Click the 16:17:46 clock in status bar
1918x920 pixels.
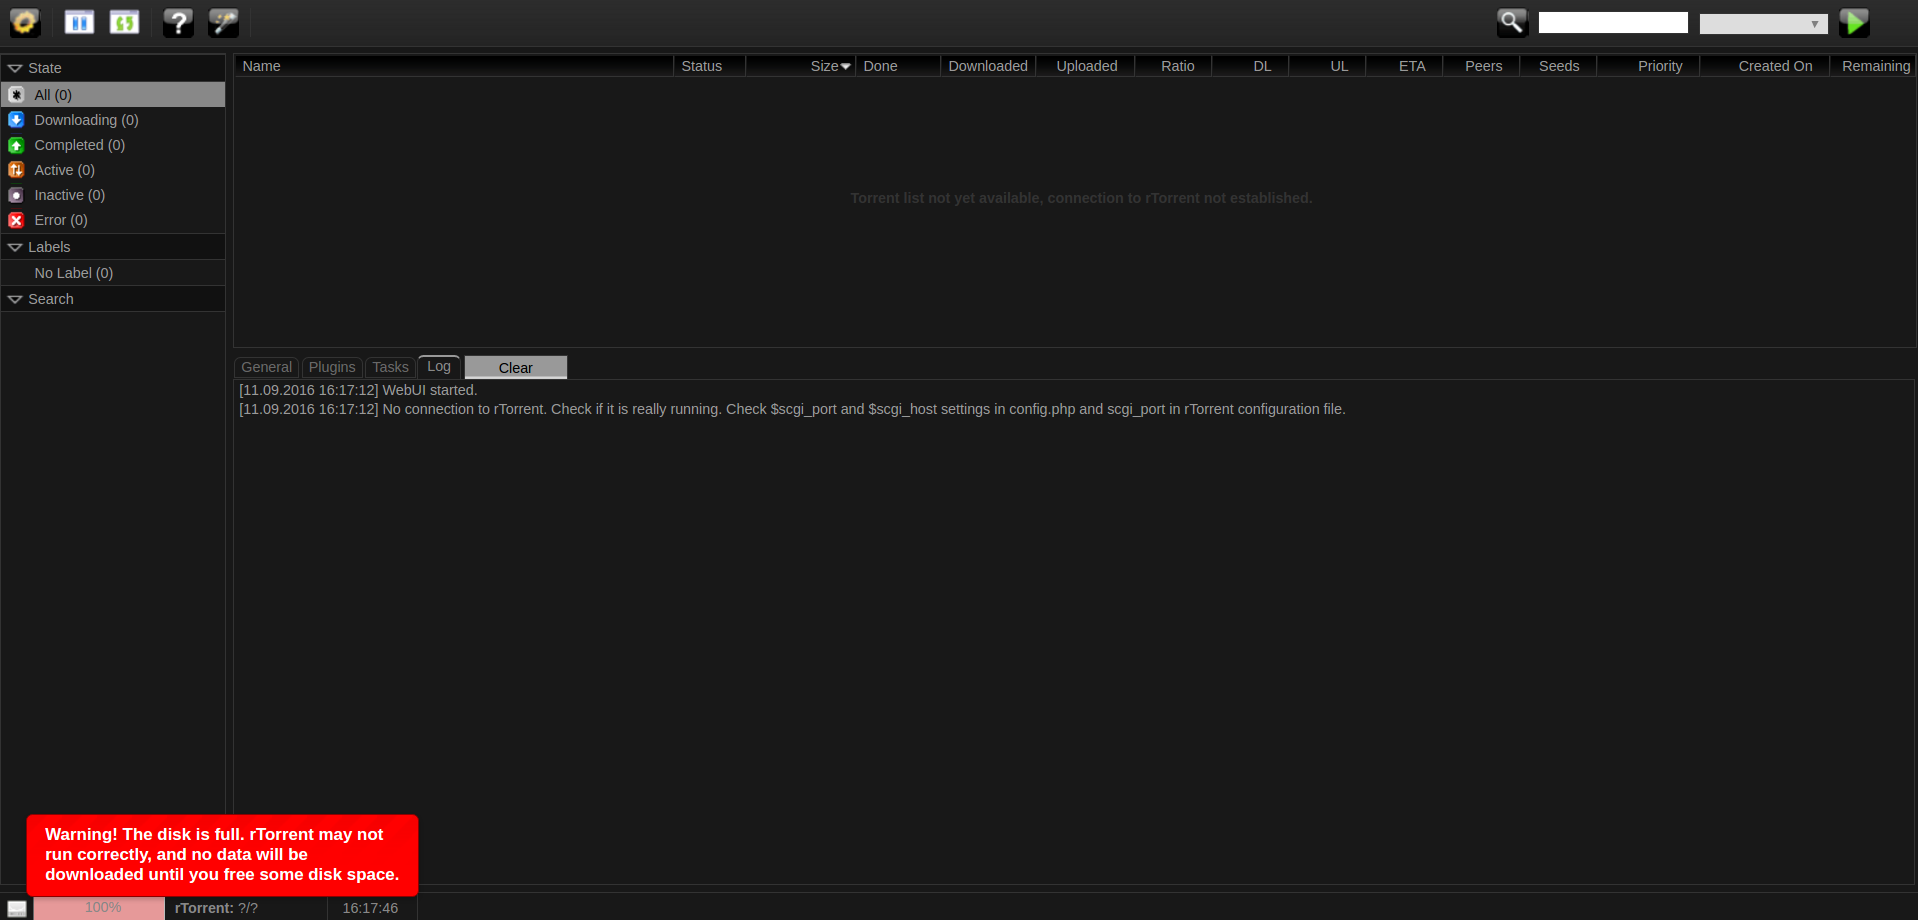click(370, 908)
